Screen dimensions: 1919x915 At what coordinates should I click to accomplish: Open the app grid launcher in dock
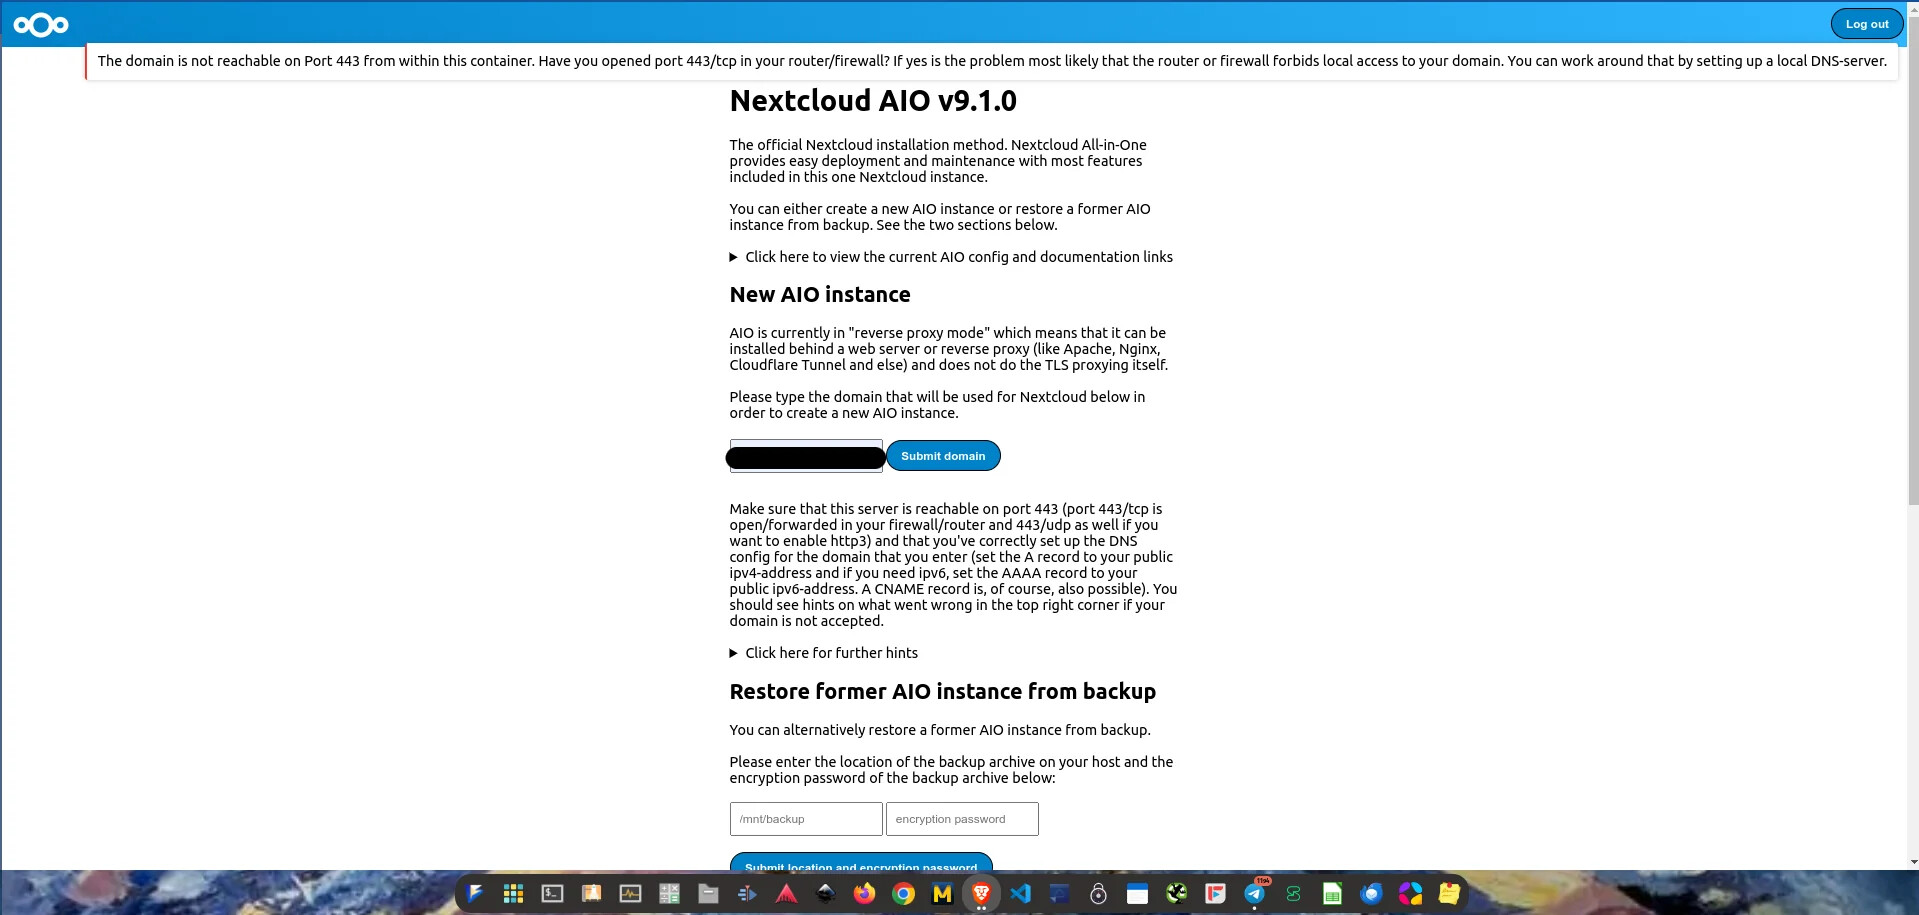[x=513, y=893]
